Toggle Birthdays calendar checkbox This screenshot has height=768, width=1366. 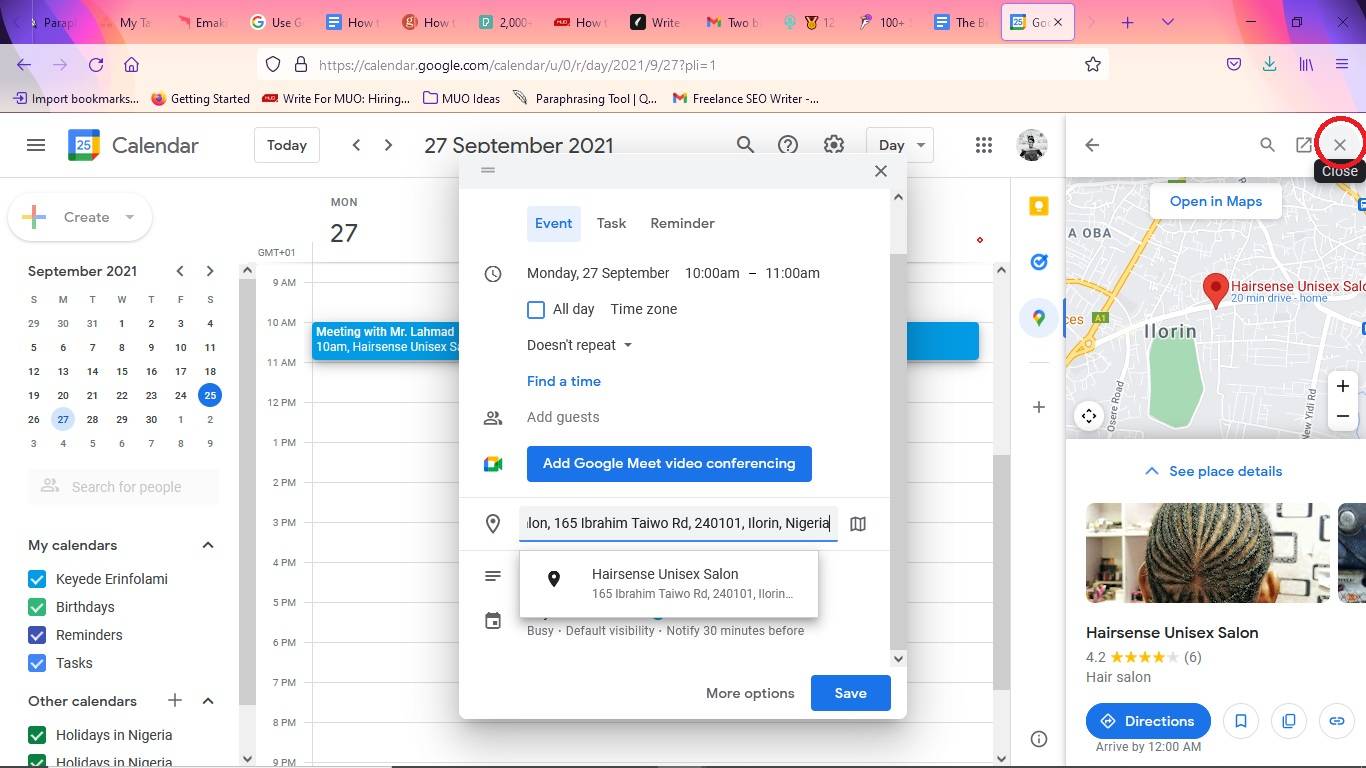(37, 607)
